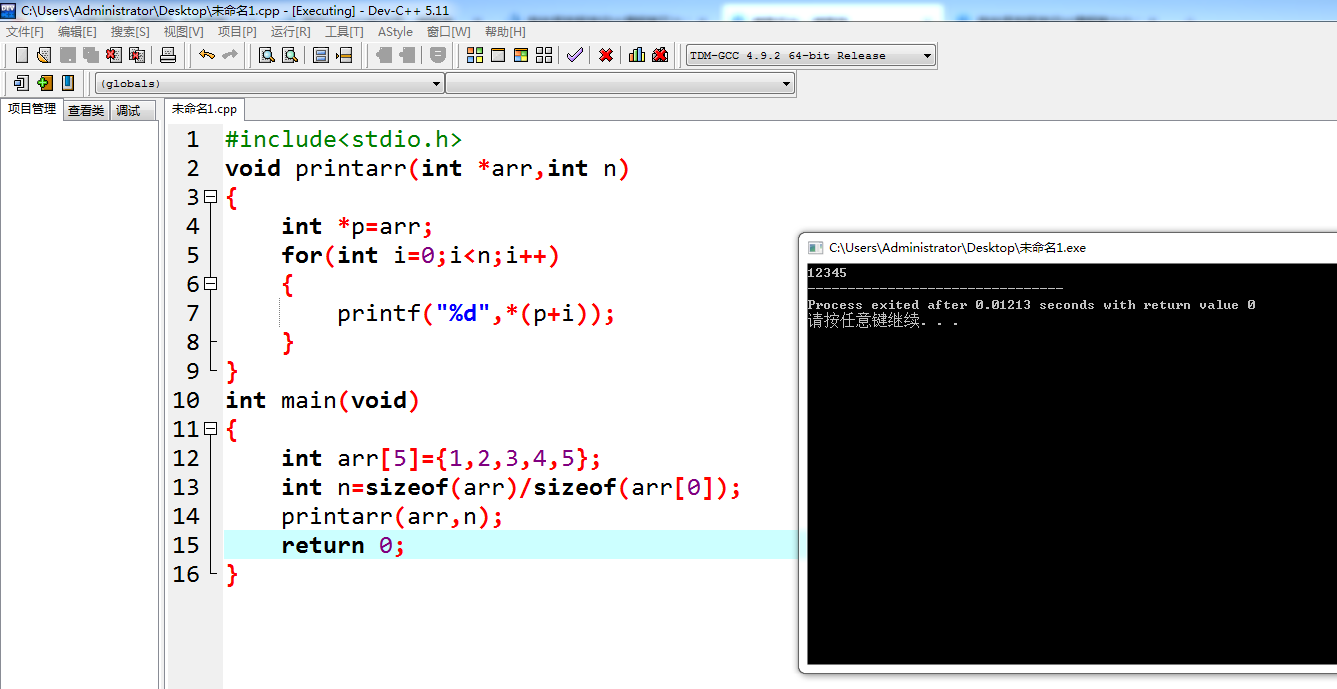Open Find via the magnifier icon
This screenshot has width=1337, height=689.
point(267,55)
